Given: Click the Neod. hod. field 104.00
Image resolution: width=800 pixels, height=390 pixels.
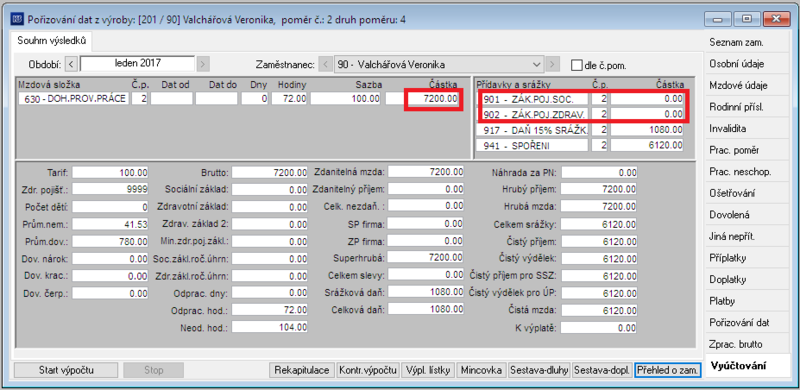Looking at the screenshot, I should (269, 327).
